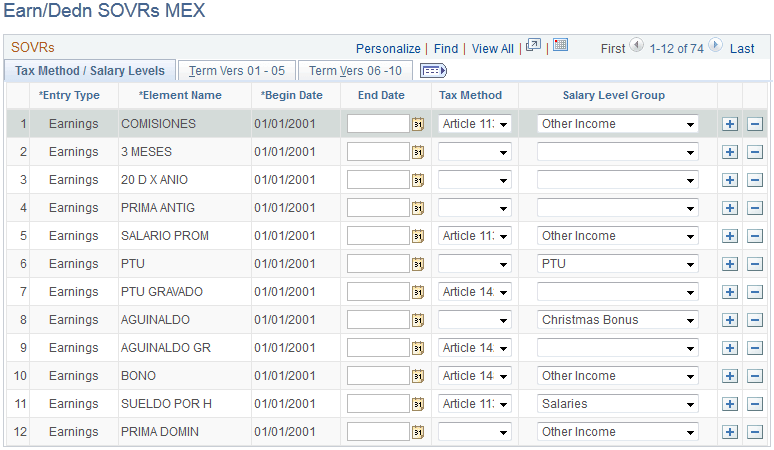The width and height of the screenshot is (774, 450).
Task: Go to next rows arrow
Action: 715,45
